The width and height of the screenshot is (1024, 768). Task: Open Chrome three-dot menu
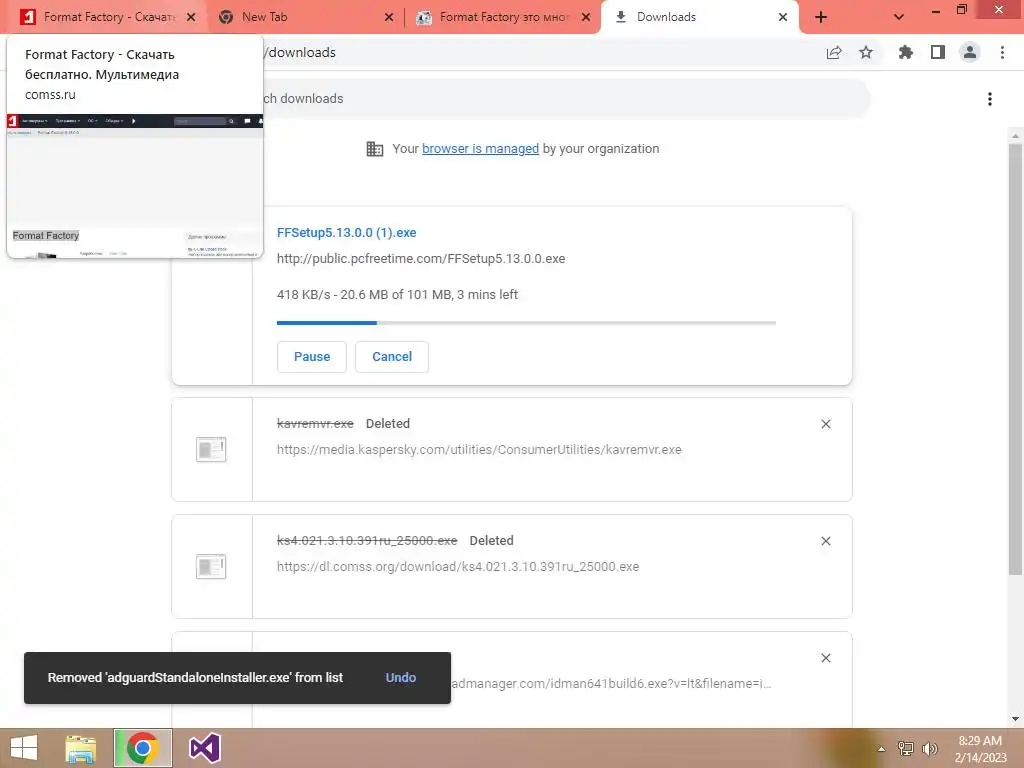tap(1002, 53)
